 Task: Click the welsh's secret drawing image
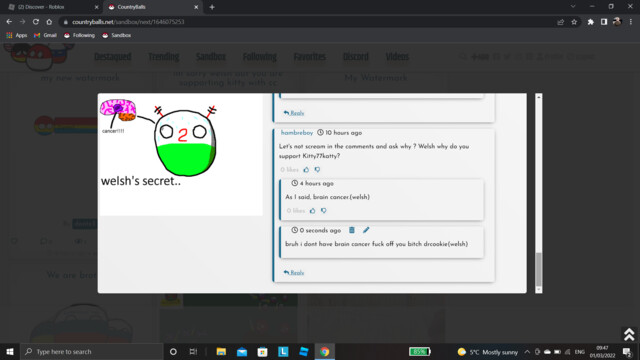coord(180,155)
